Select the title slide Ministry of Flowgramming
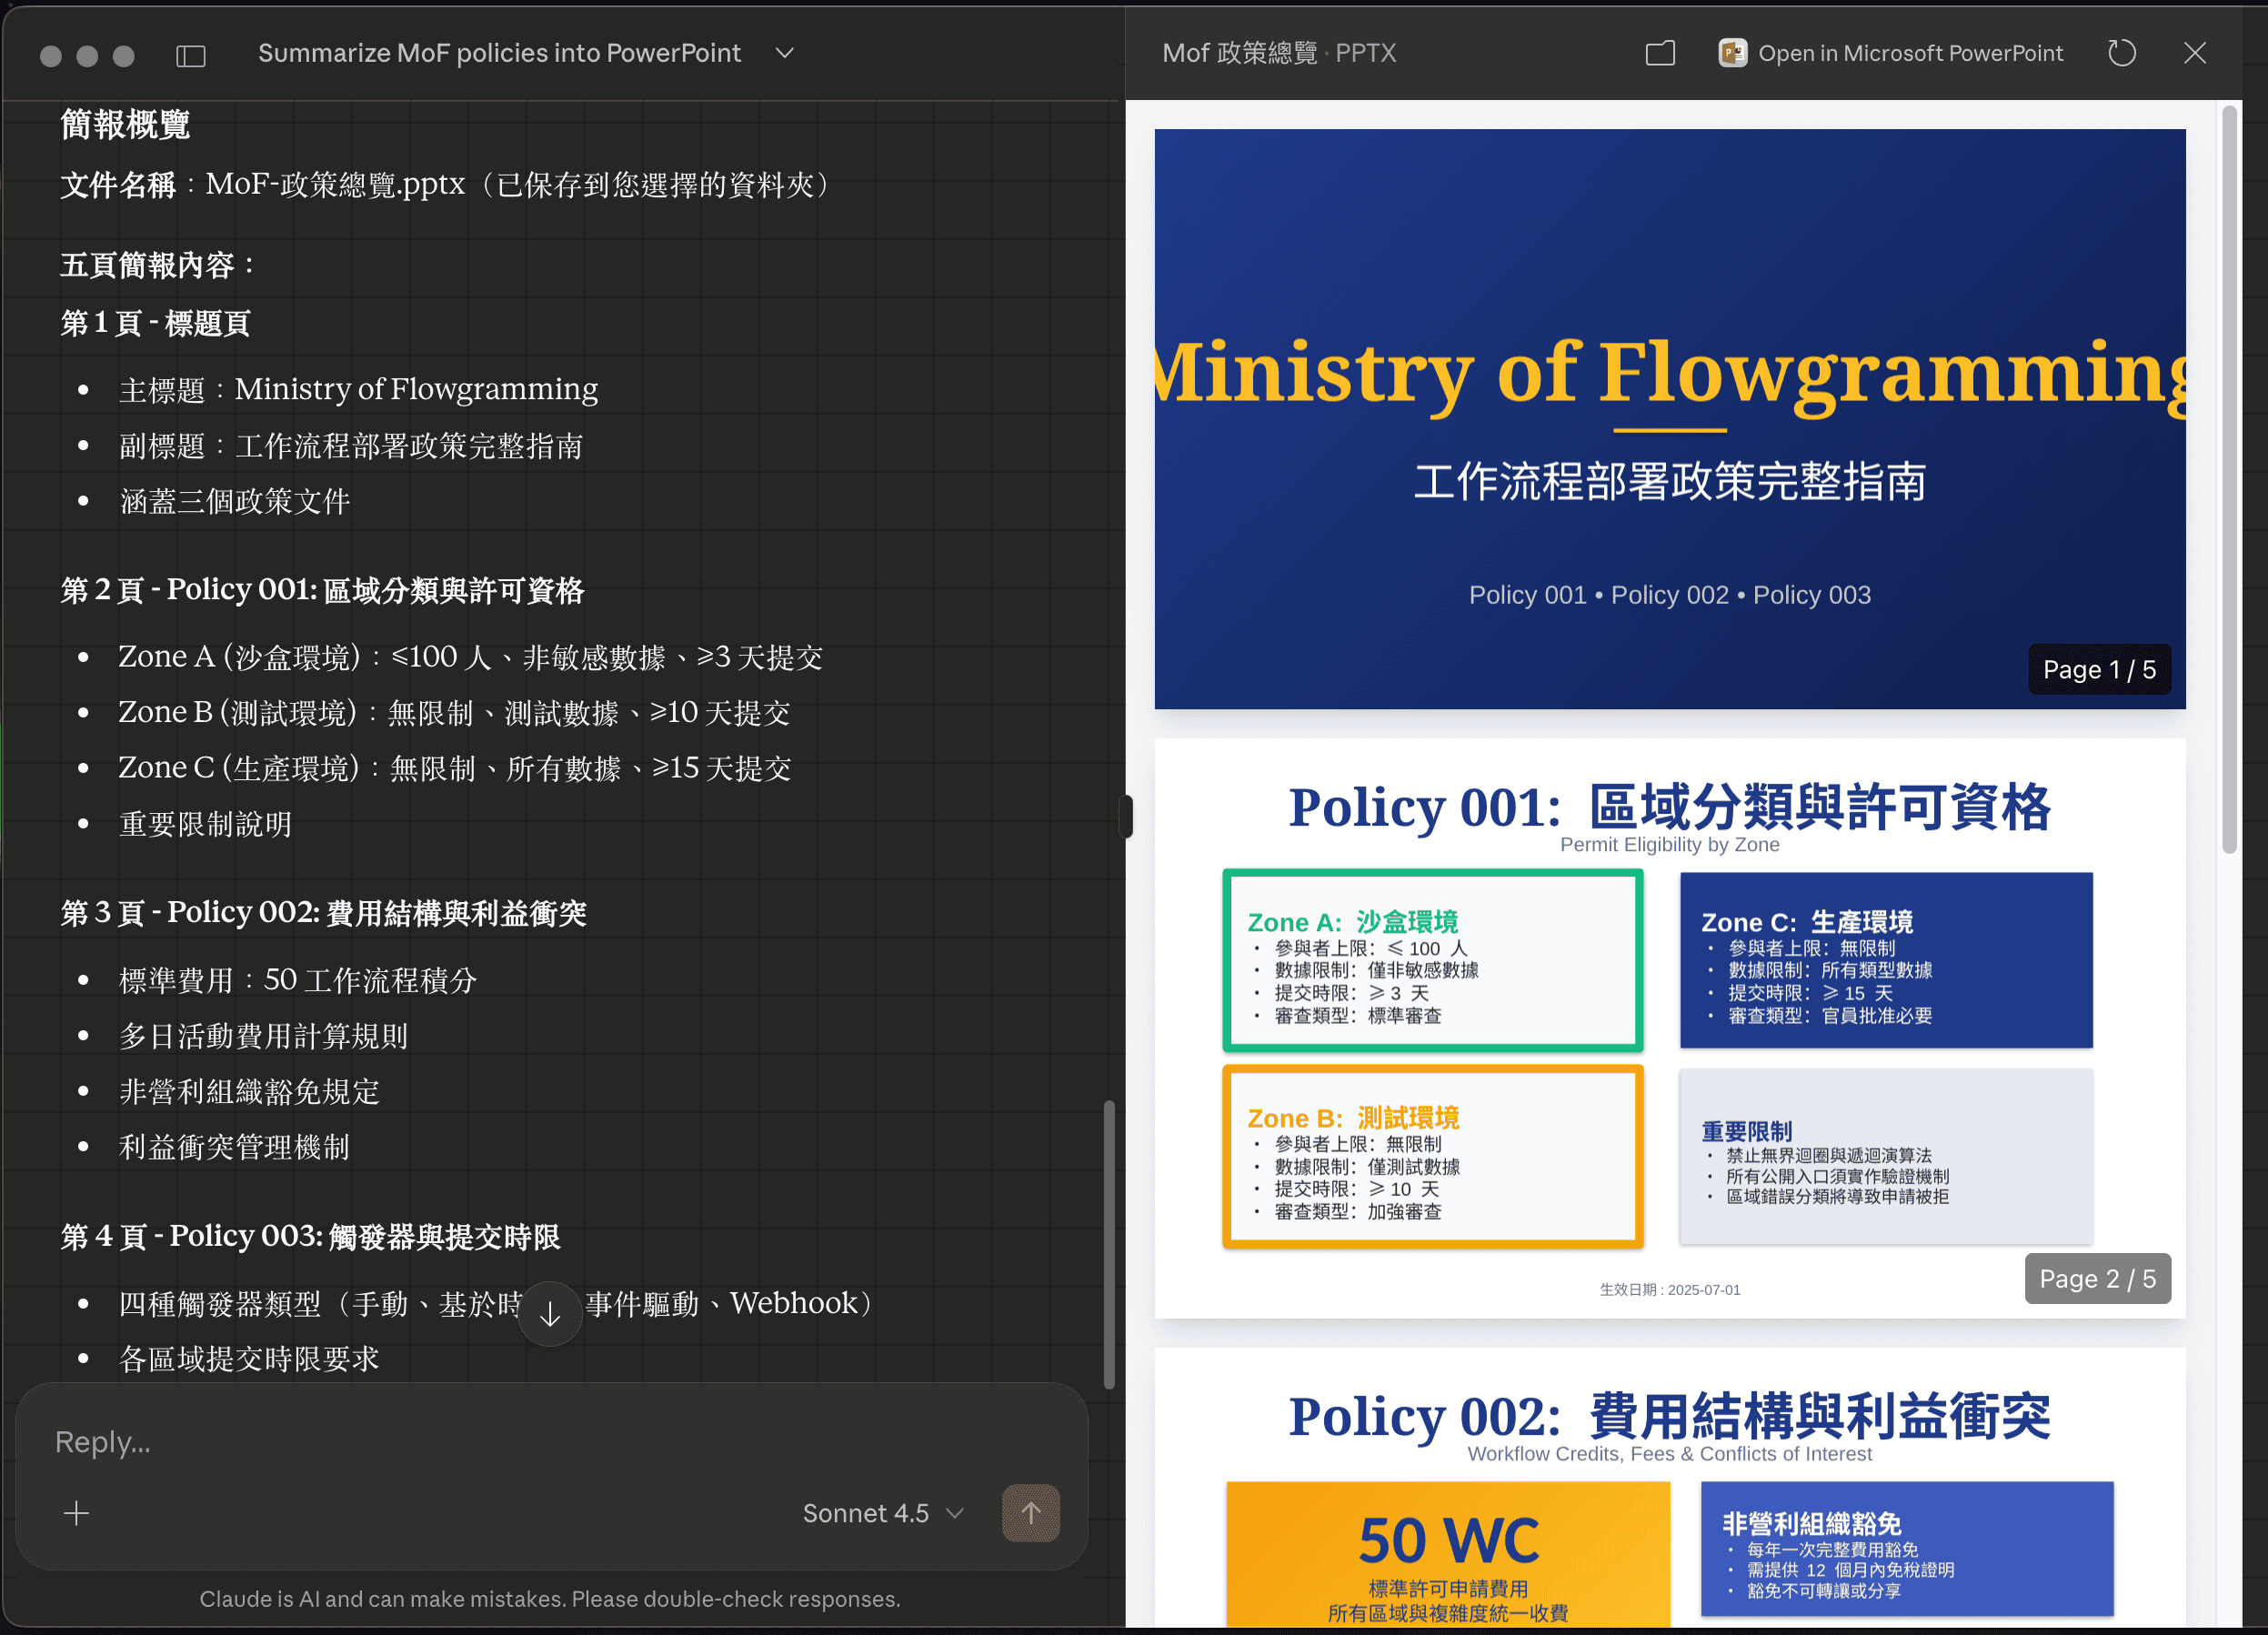The height and width of the screenshot is (1635, 2268). pyautogui.click(x=1669, y=375)
